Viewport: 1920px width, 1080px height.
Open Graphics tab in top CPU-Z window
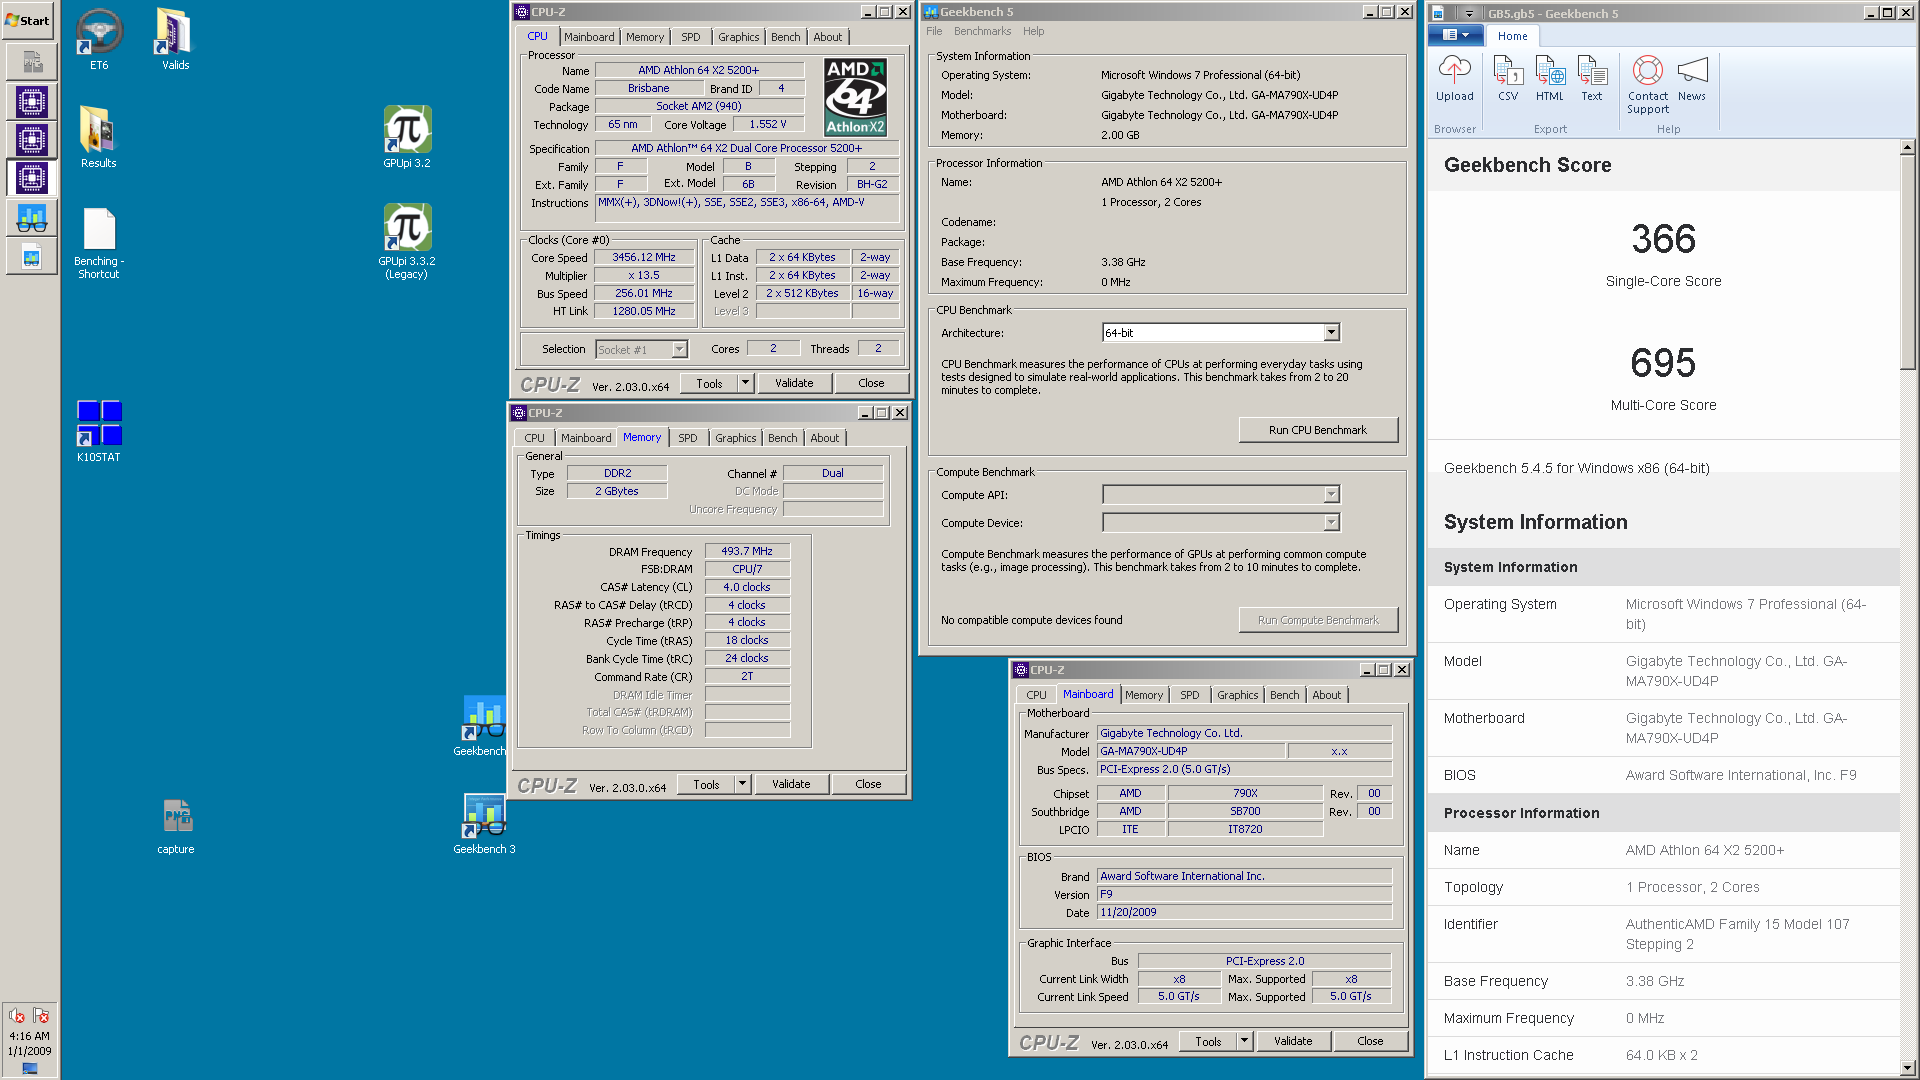pyautogui.click(x=739, y=37)
